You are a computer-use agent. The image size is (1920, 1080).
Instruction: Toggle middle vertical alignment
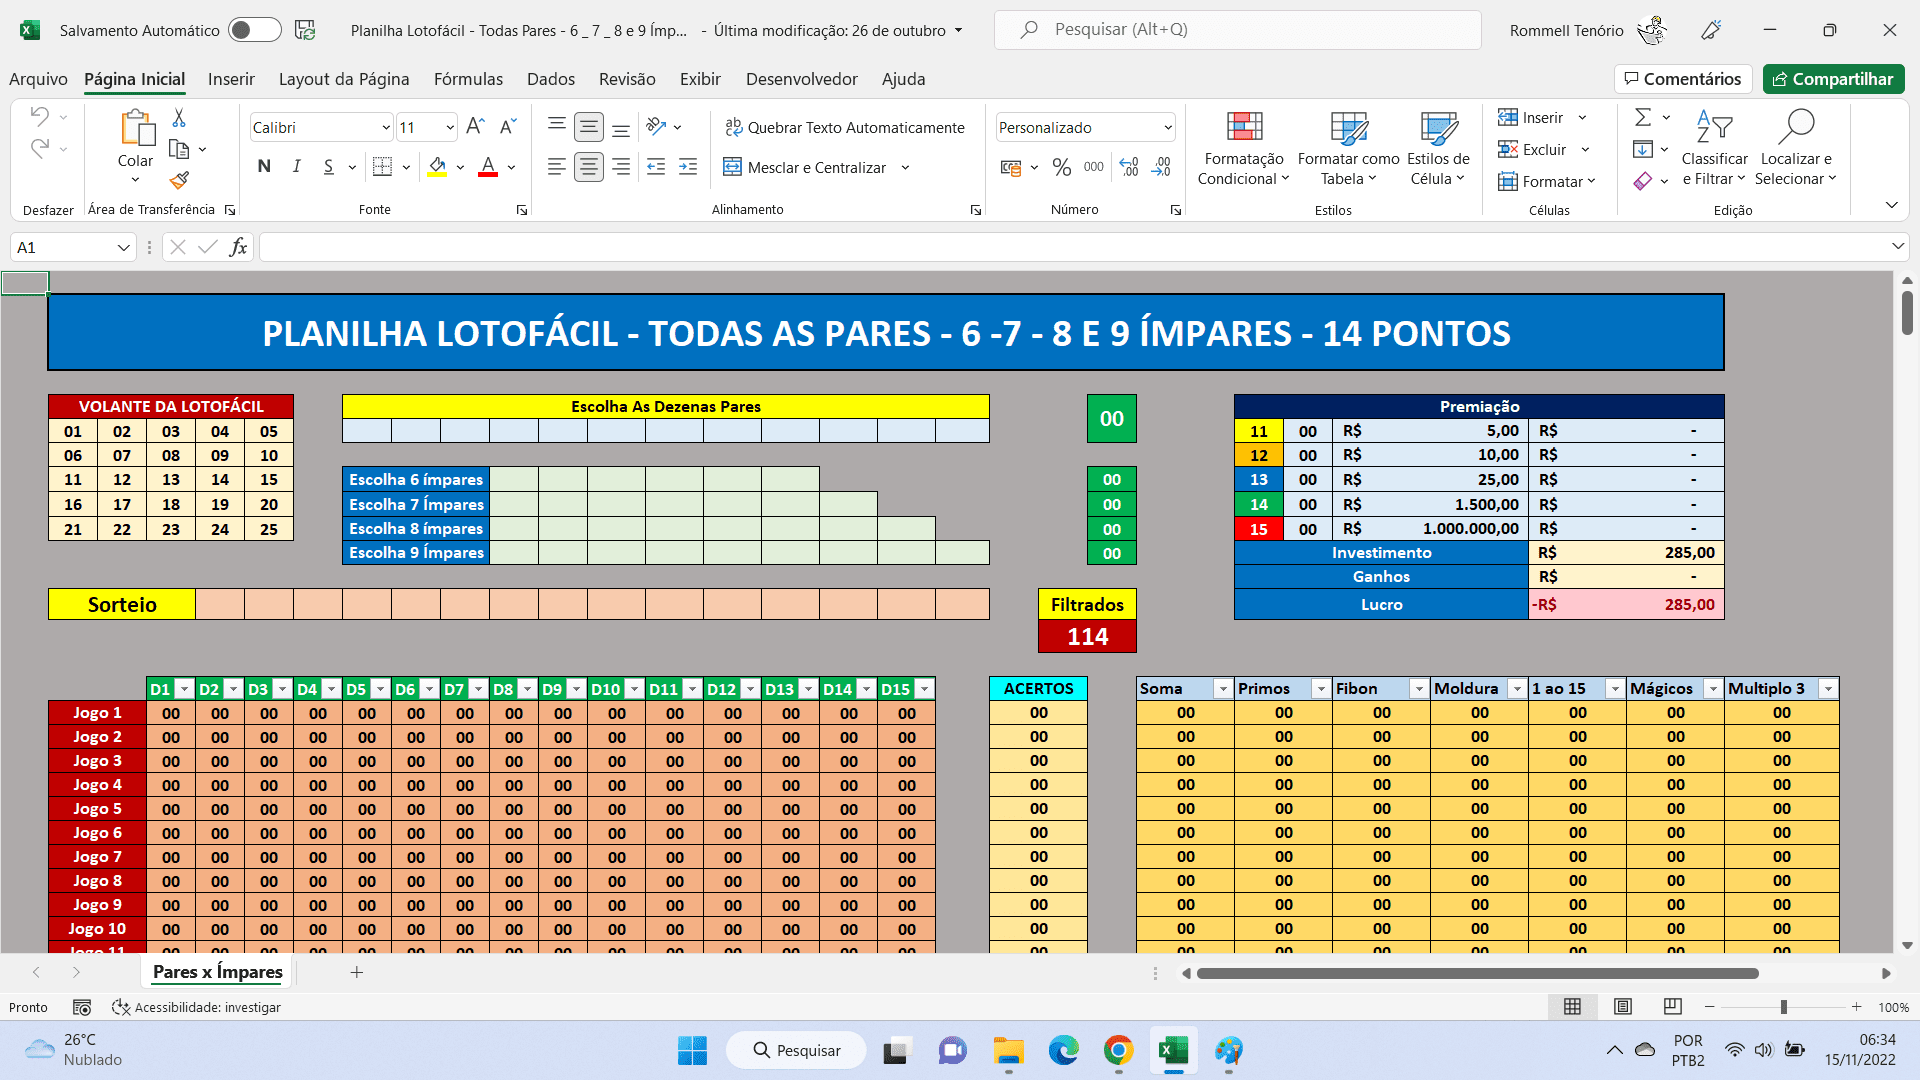tap(589, 127)
